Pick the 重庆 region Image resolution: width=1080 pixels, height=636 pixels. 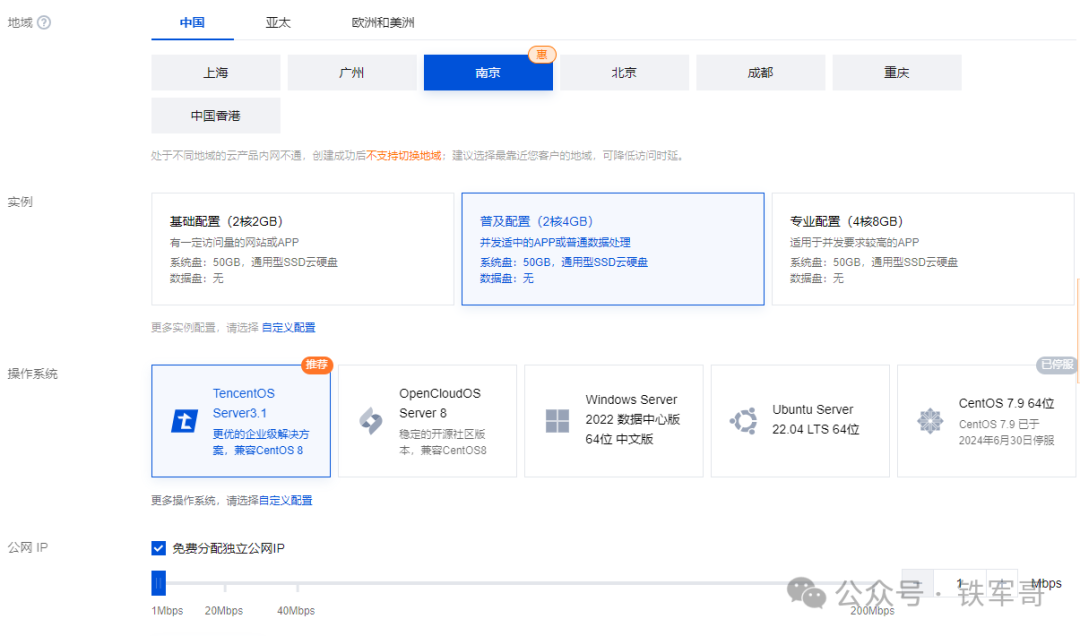coord(897,72)
